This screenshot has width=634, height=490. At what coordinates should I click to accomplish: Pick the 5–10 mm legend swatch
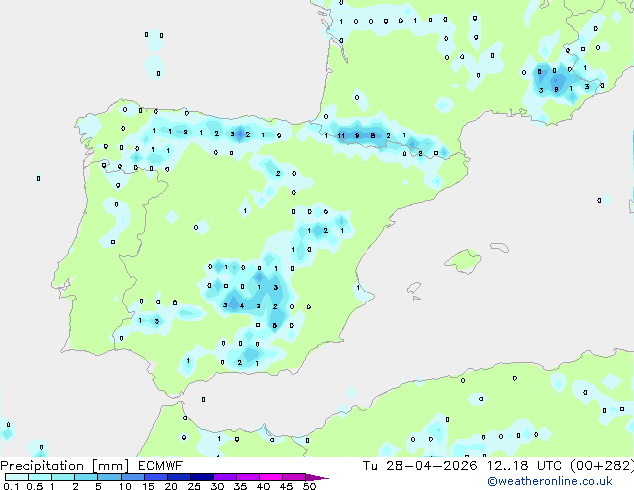tap(109, 477)
